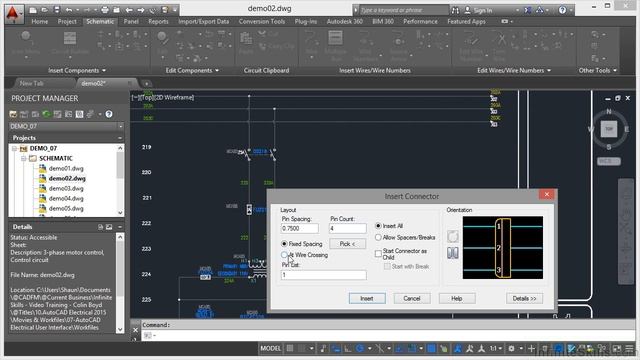Click the workspace gear icon in status bar
The image size is (640, 360).
tap(511, 348)
